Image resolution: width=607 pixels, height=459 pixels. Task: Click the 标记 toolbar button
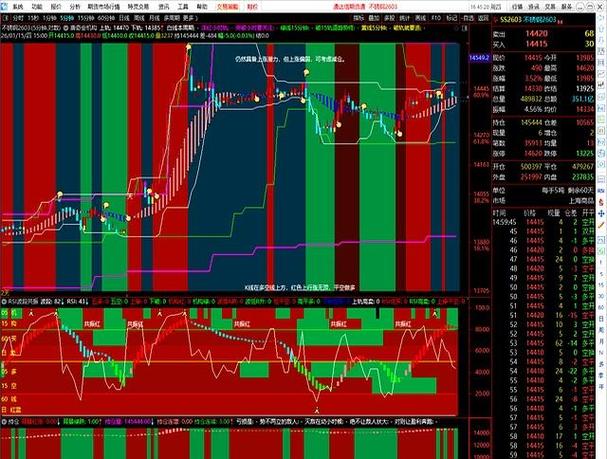point(451,18)
